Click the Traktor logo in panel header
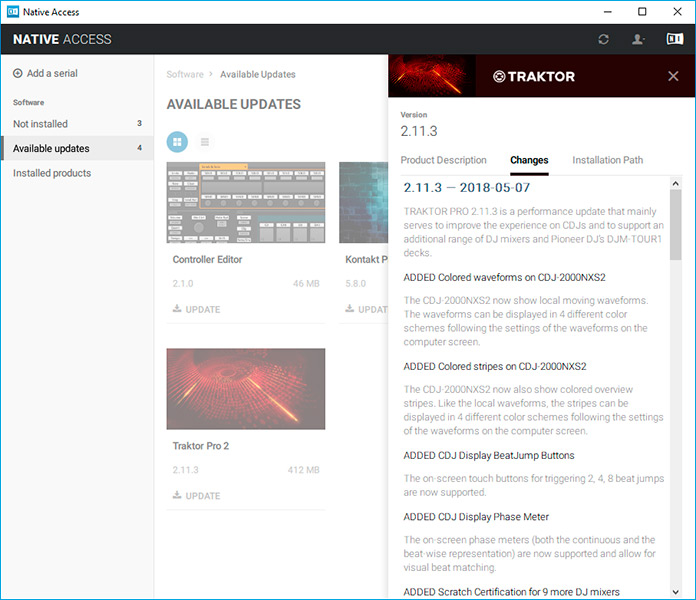Screen dimensions: 696x600 pyautogui.click(x=534, y=76)
